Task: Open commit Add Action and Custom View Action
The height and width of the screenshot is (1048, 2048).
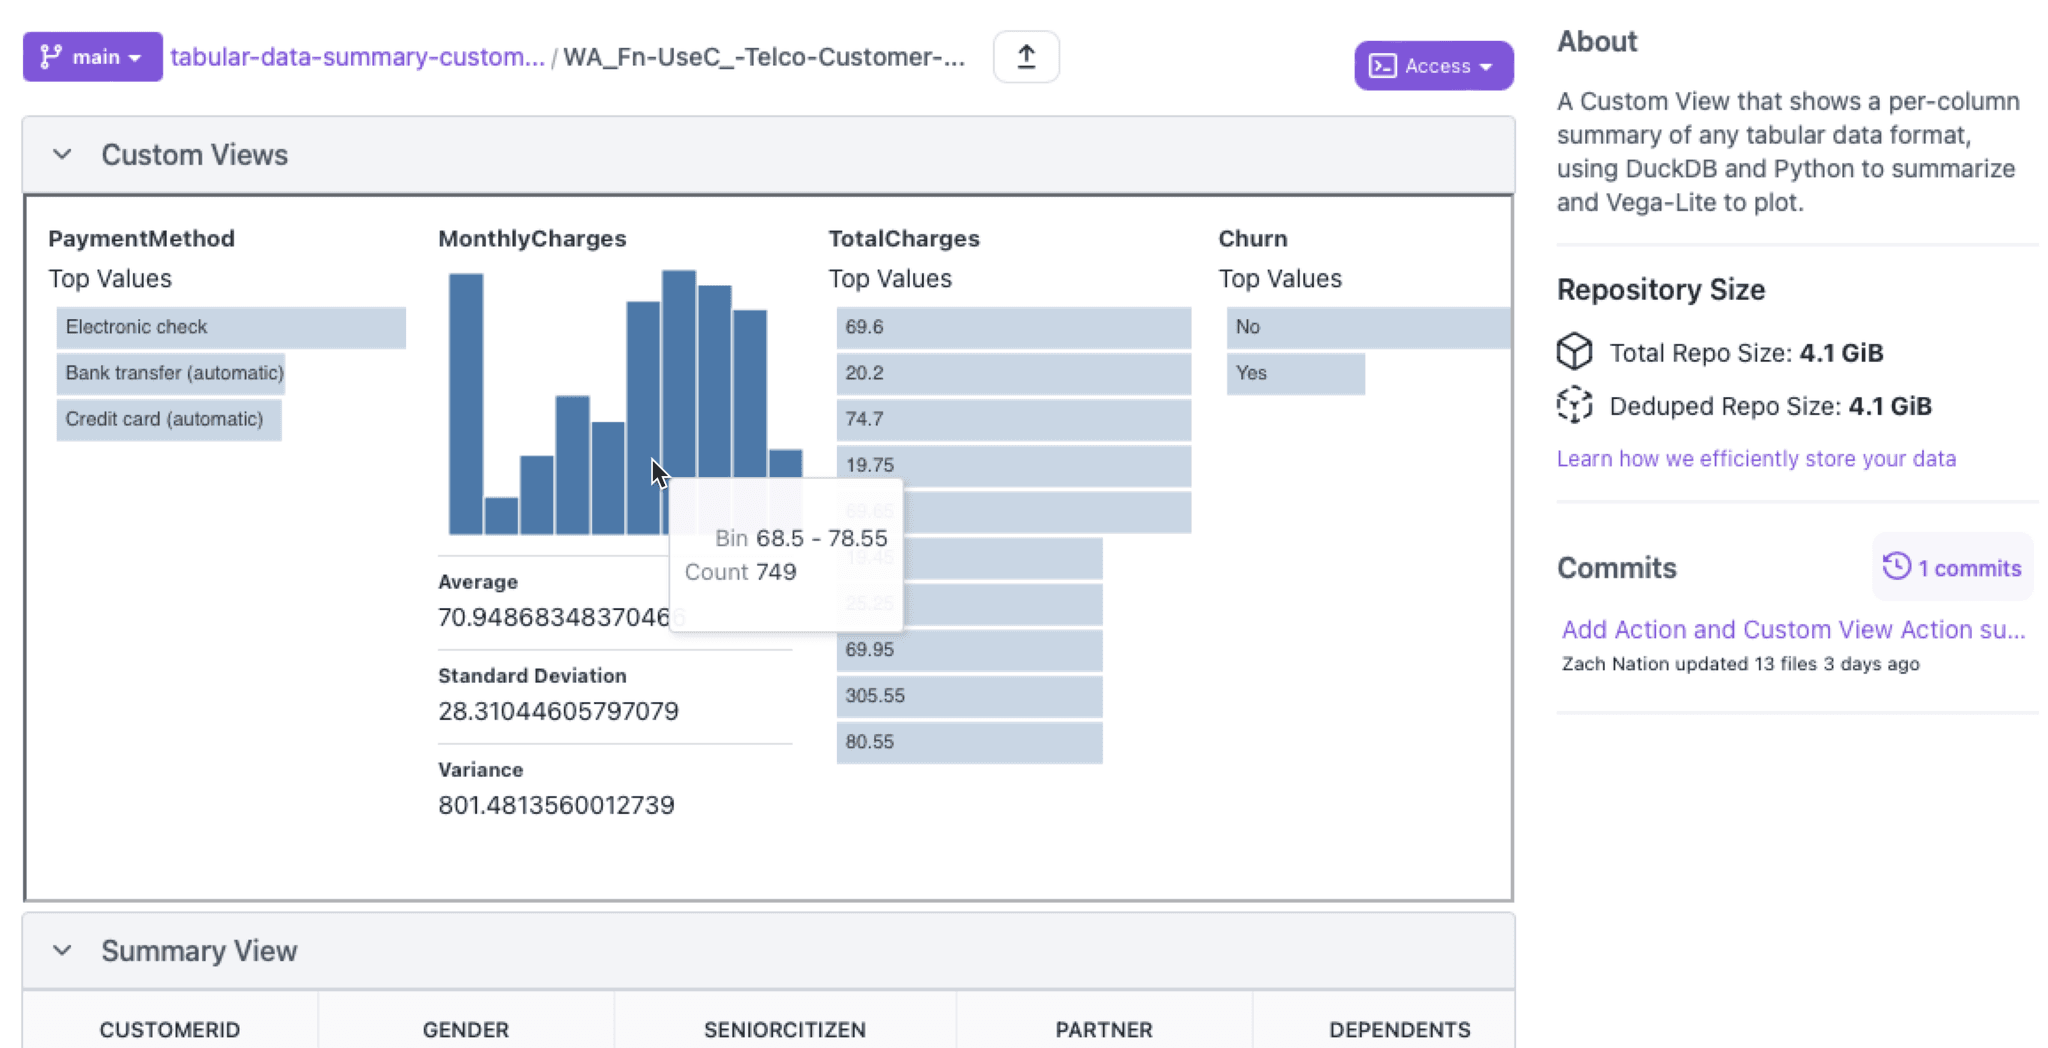Action: pyautogui.click(x=1794, y=629)
